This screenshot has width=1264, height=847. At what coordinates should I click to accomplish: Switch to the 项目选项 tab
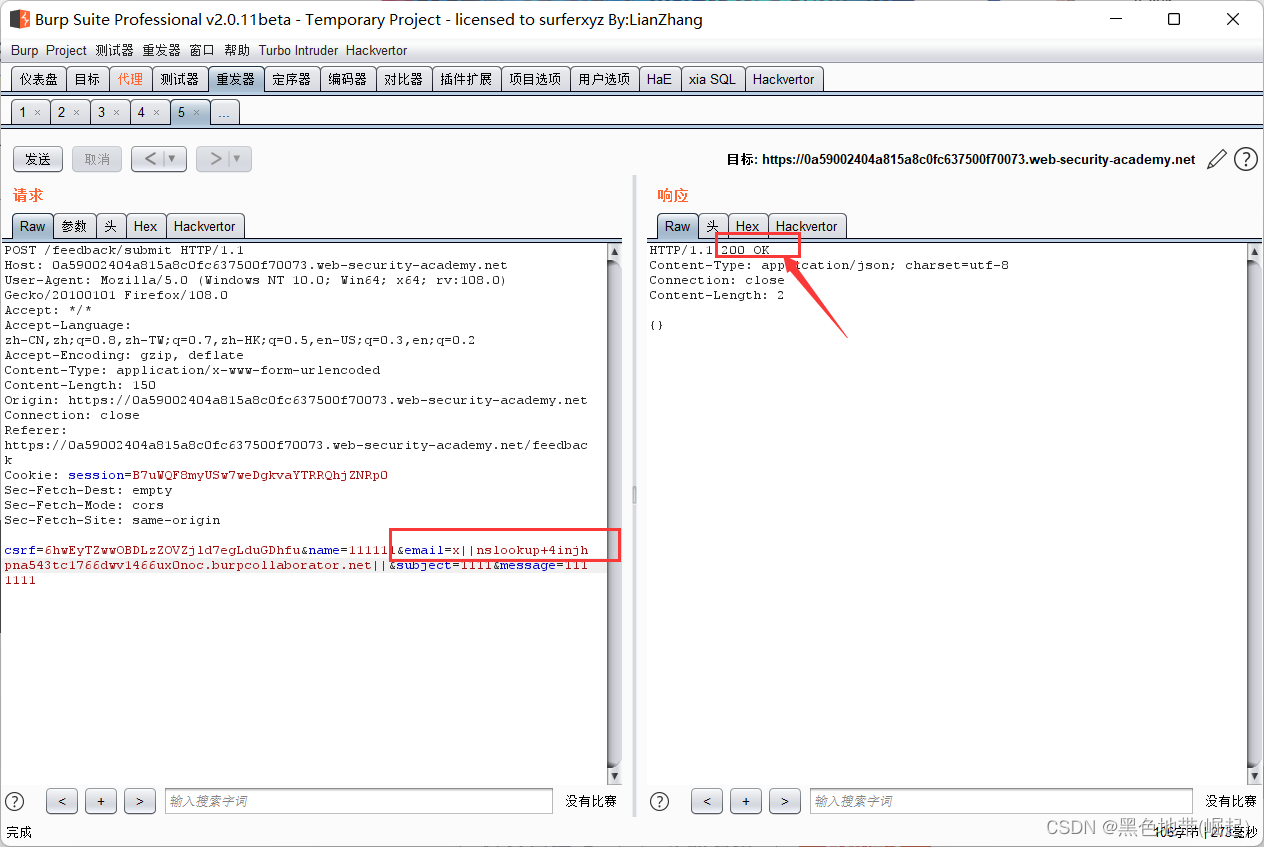535,79
